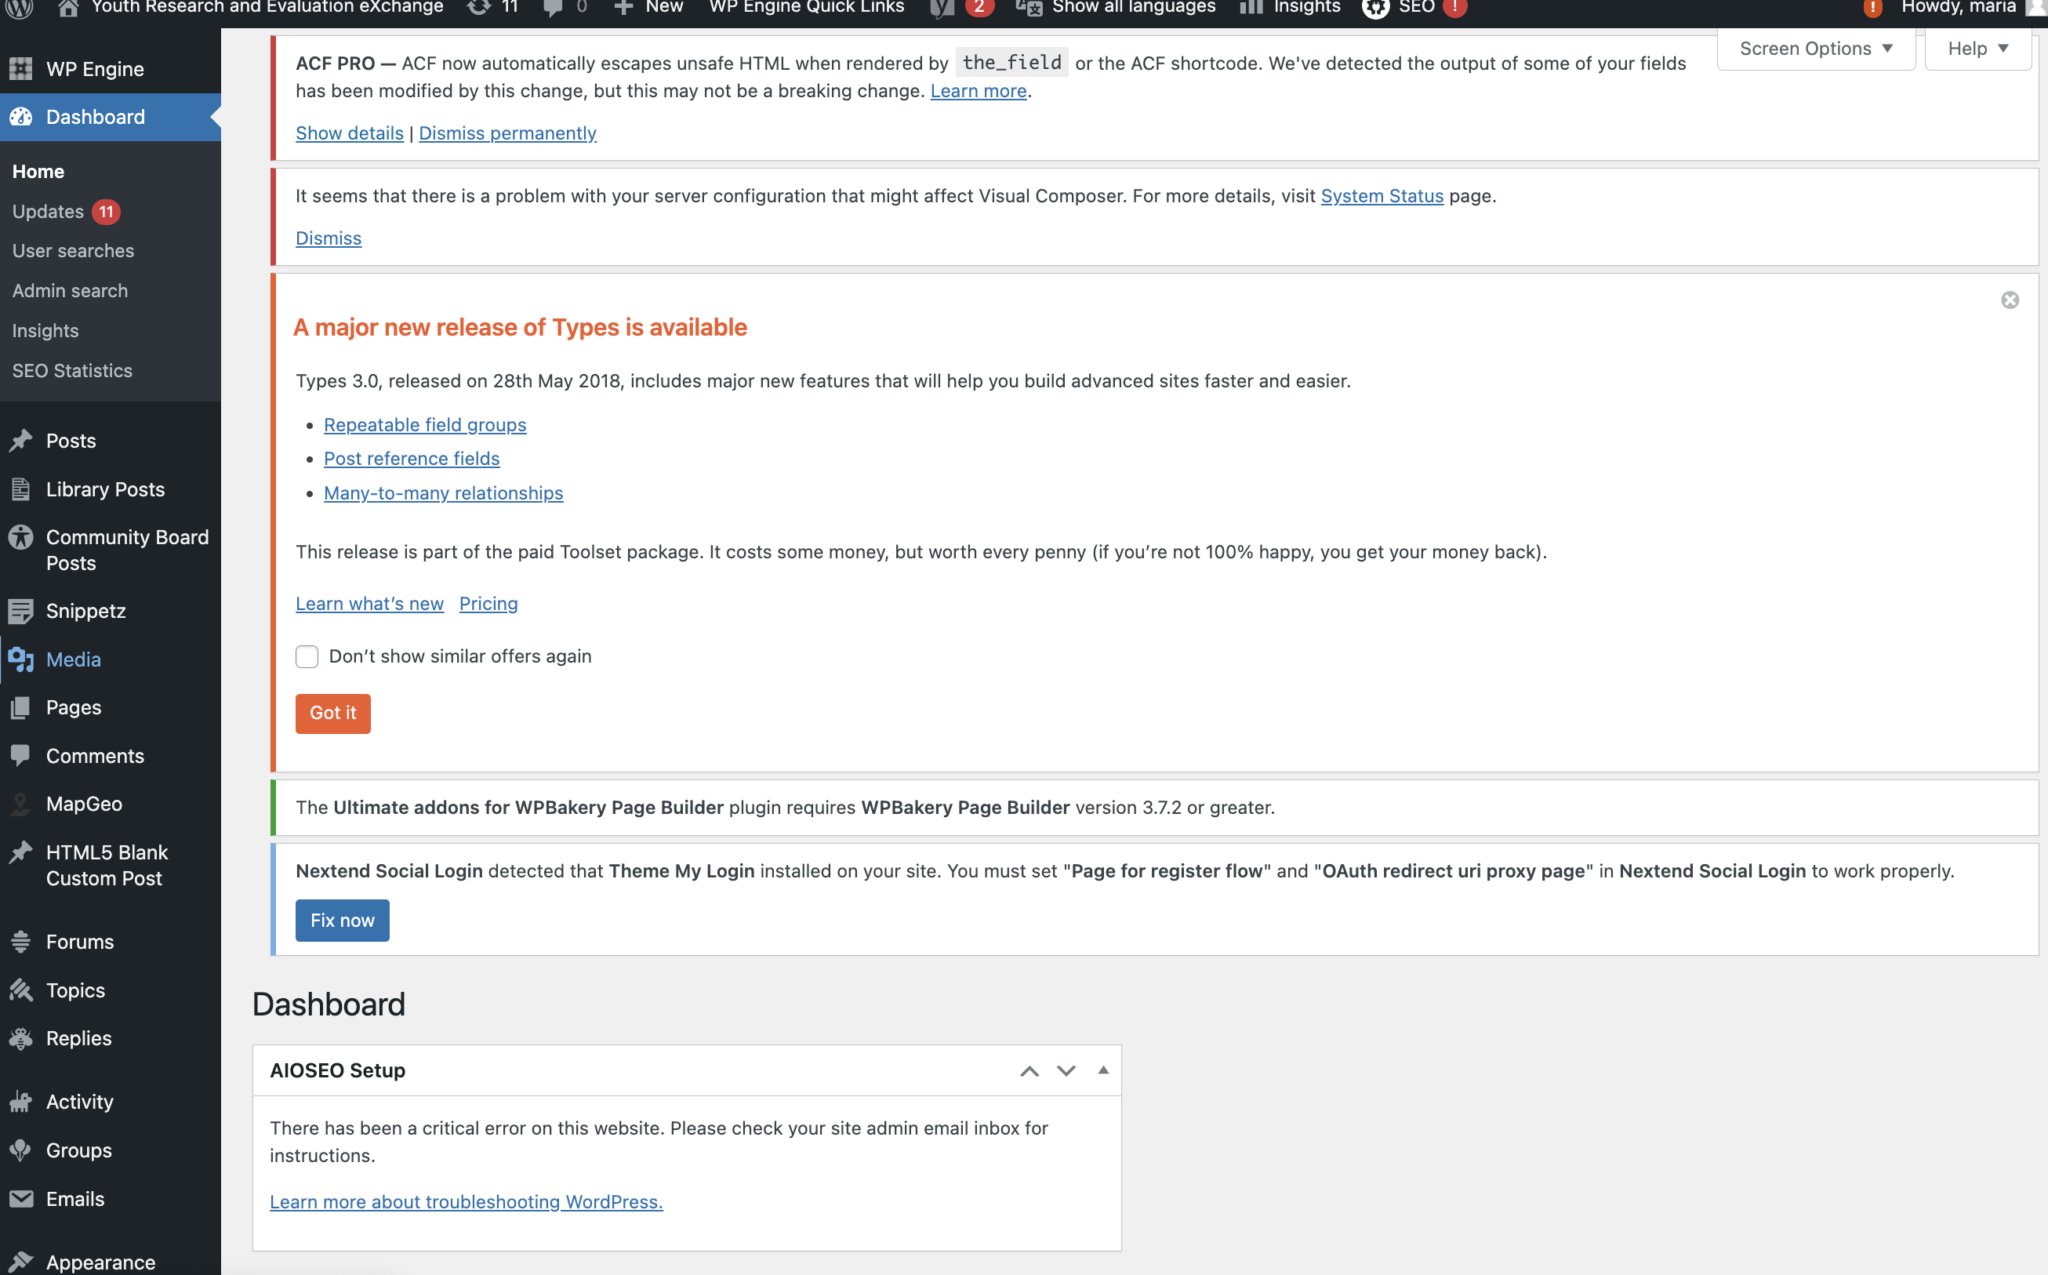Dismiss the Visual Composer notice
The height and width of the screenshot is (1275, 2048).
click(329, 238)
